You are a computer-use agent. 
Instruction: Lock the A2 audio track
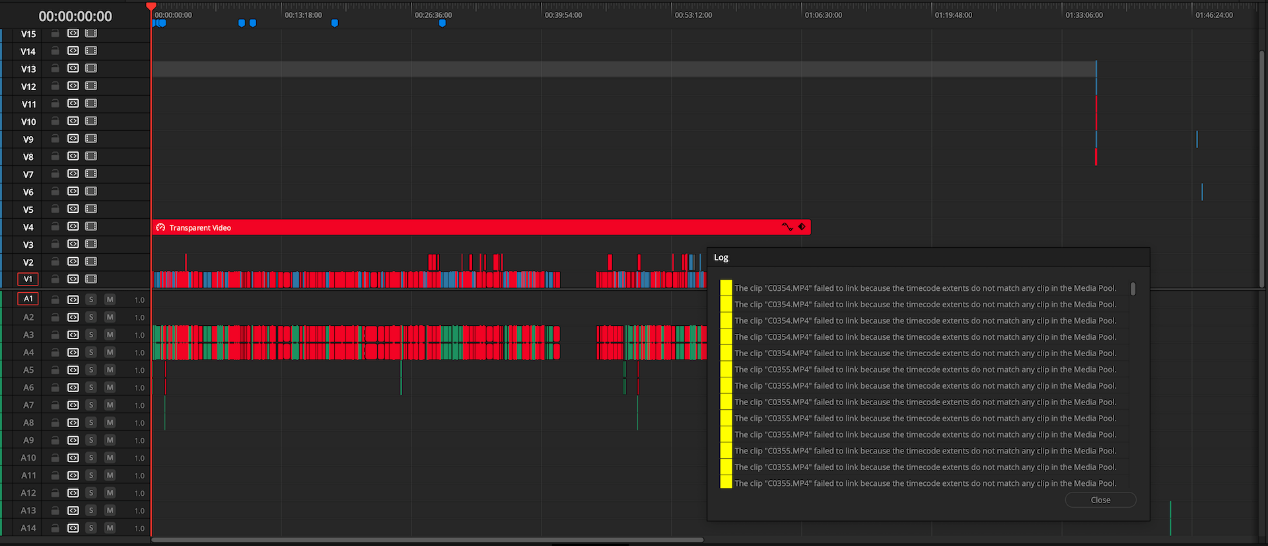(x=56, y=317)
